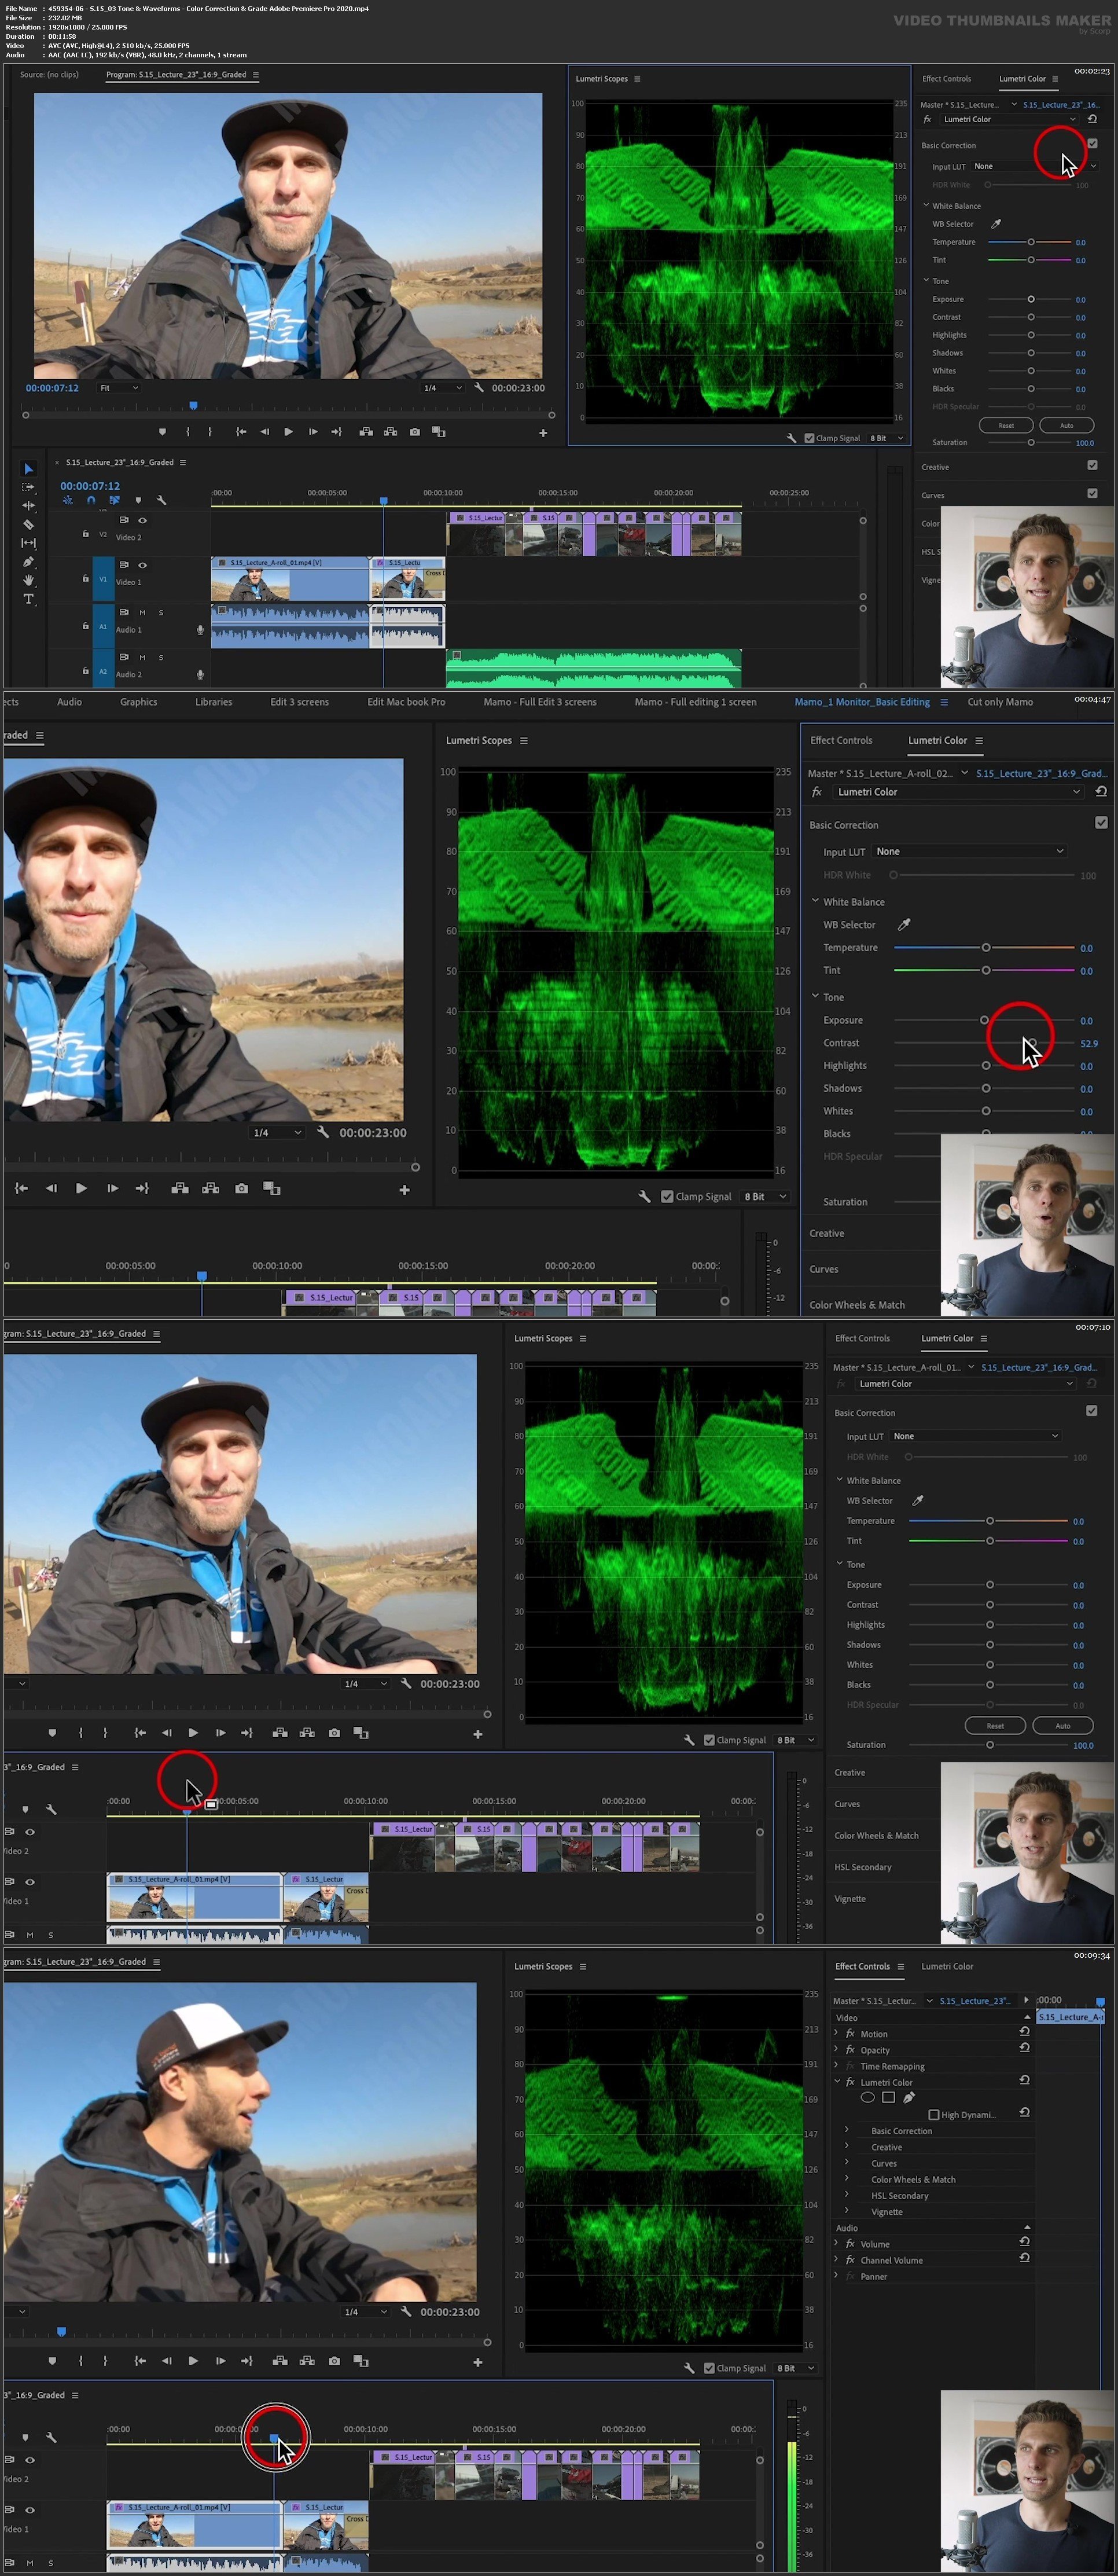Choose pen mask under Lumetri Color effect
This screenshot has width=1118, height=2576.
tap(908, 2097)
